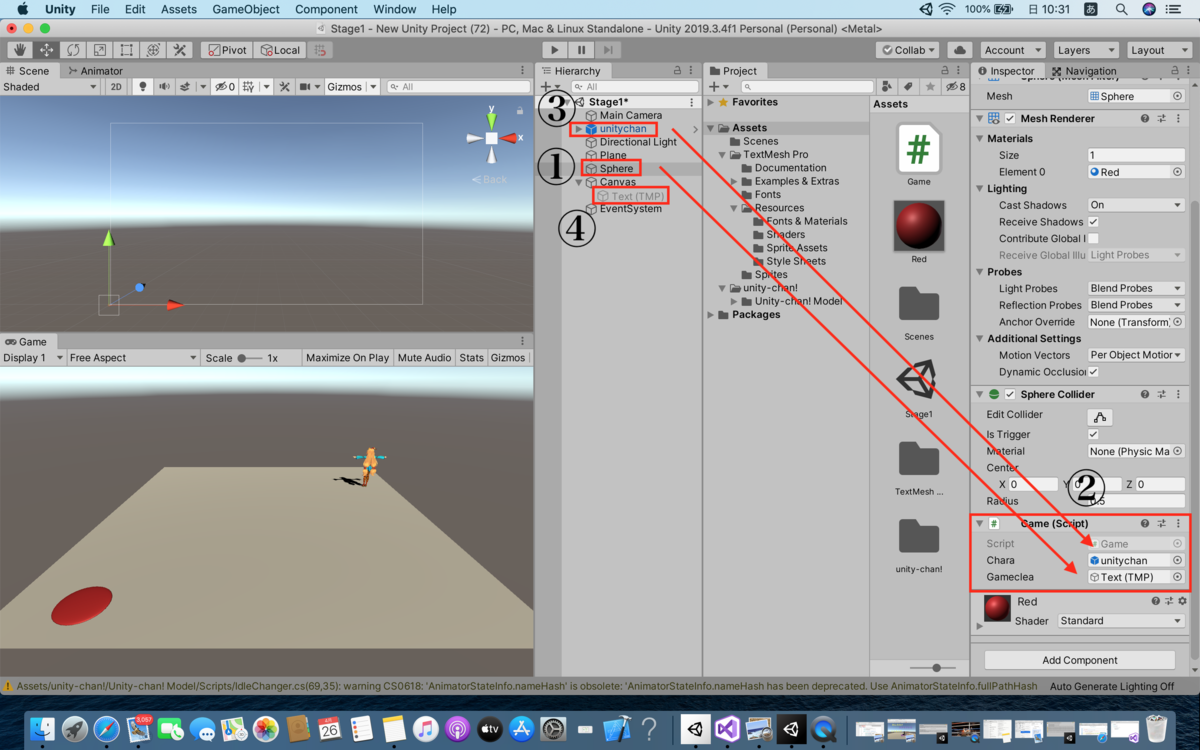The image size is (1200, 750).
Task: Open the Assets menu
Action: point(179,9)
